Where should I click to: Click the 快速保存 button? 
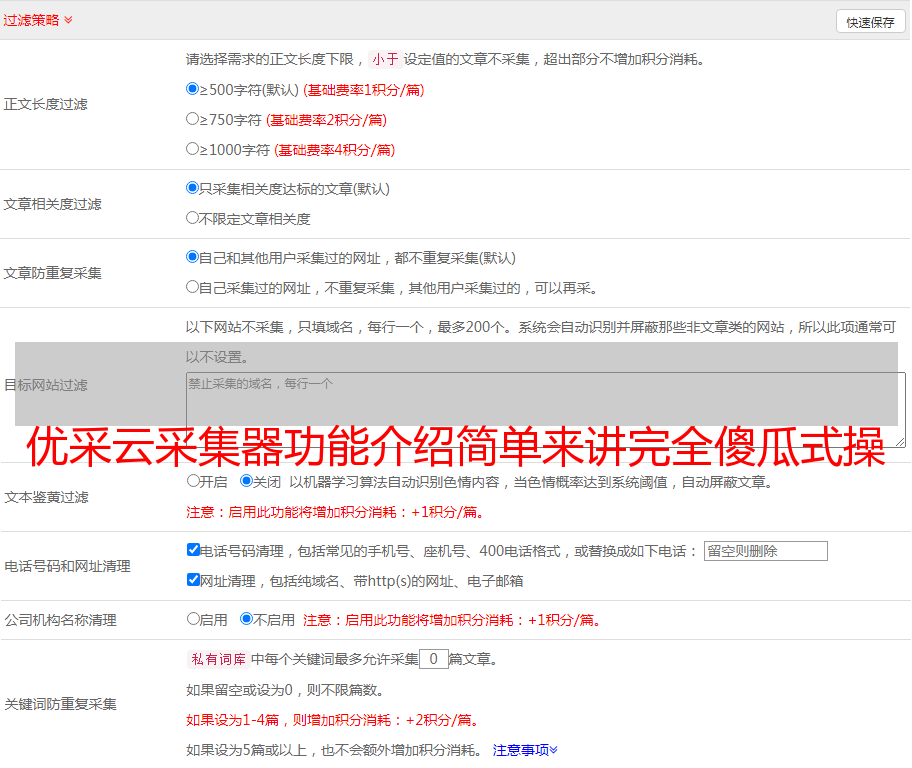870,22
